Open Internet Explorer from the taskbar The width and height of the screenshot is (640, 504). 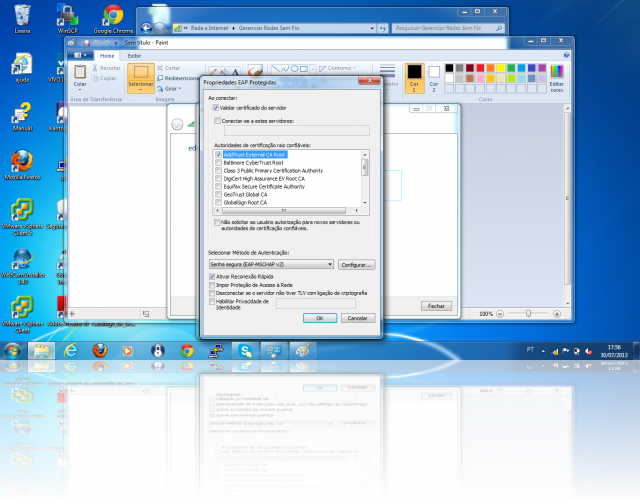click(x=71, y=351)
